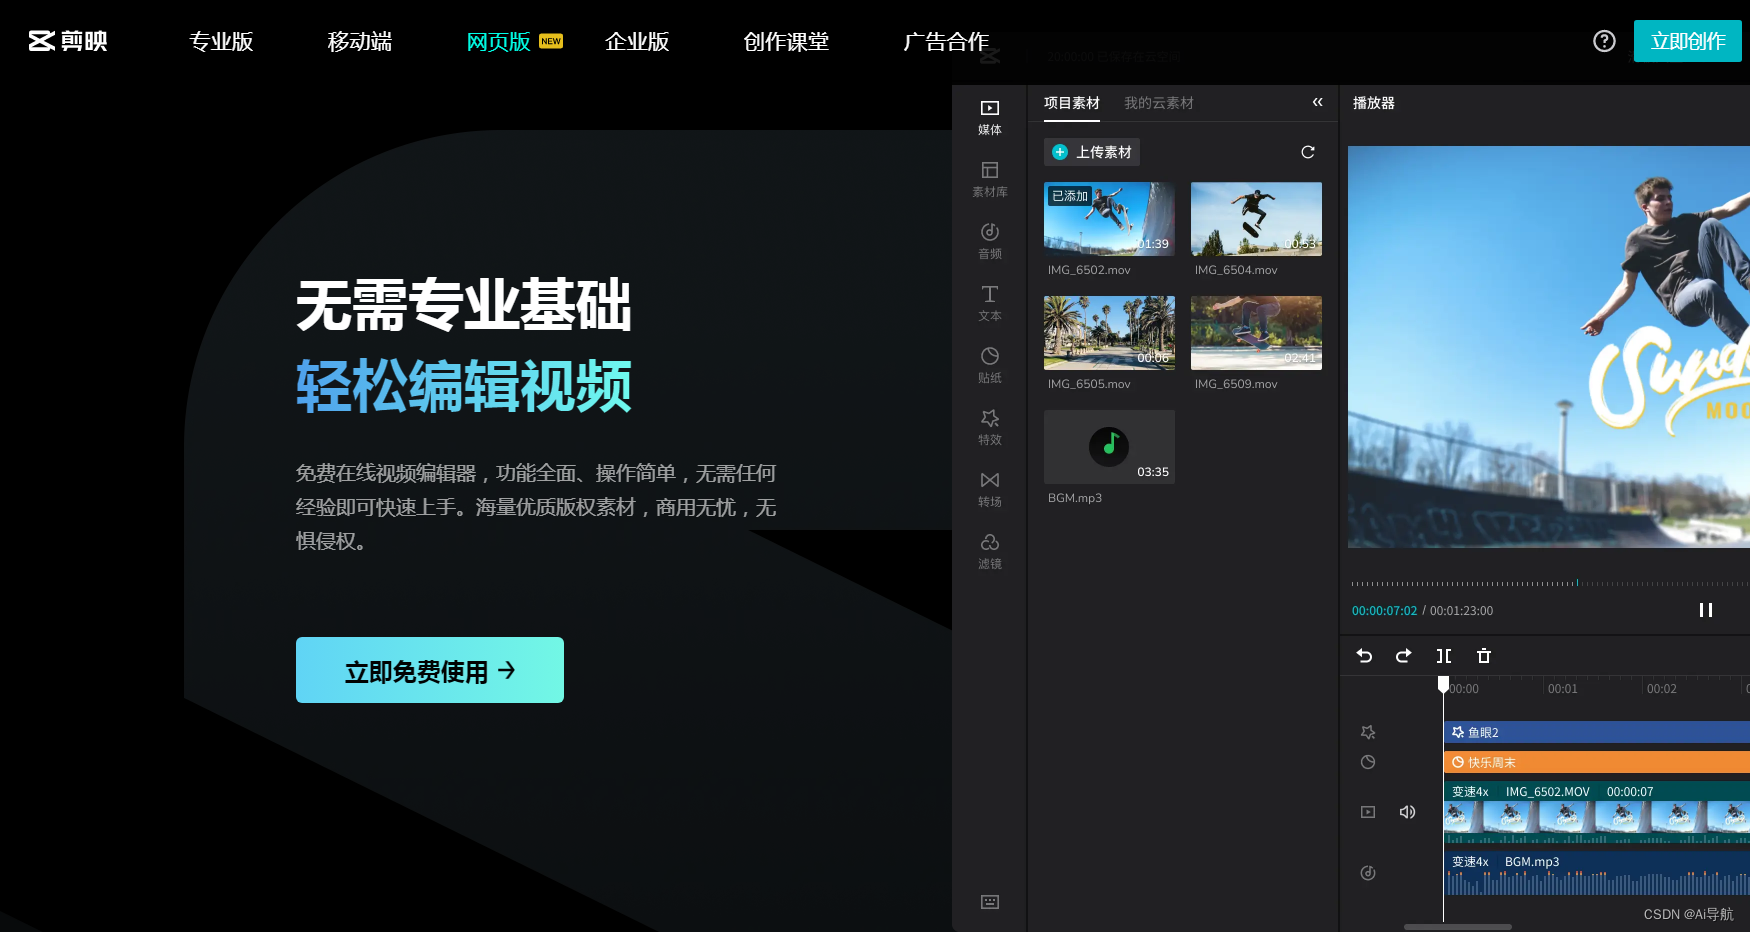Click the effects track icon
Image resolution: width=1750 pixels, height=932 pixels.
pos(1368,732)
